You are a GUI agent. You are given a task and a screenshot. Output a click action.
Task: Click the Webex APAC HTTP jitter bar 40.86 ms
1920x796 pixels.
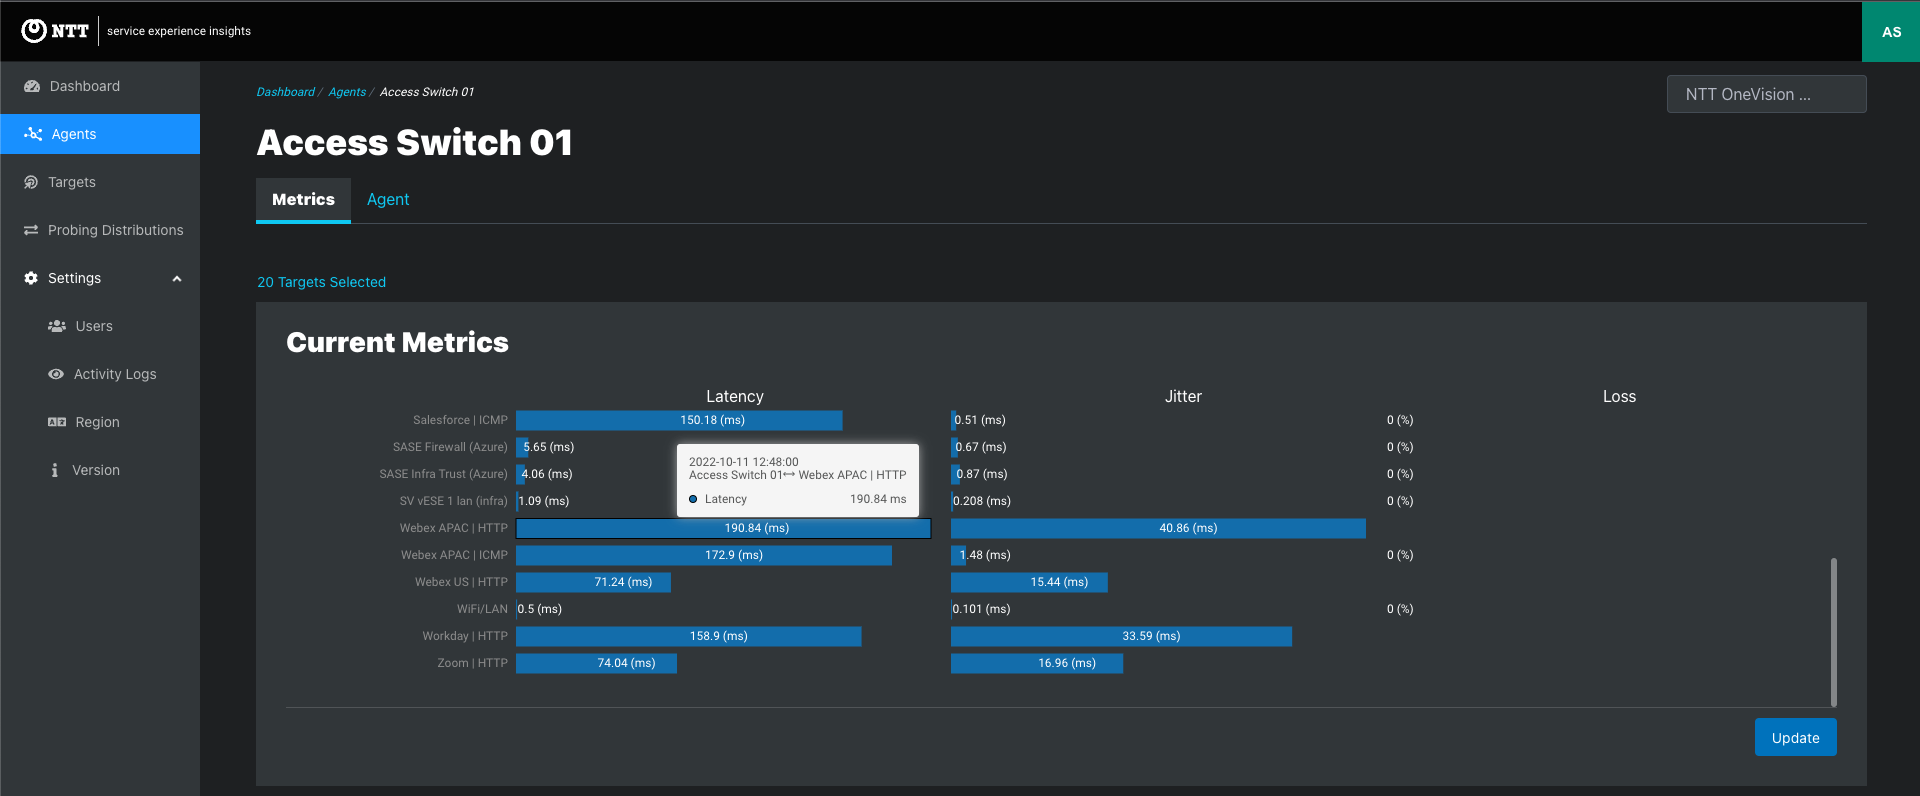tap(1158, 528)
